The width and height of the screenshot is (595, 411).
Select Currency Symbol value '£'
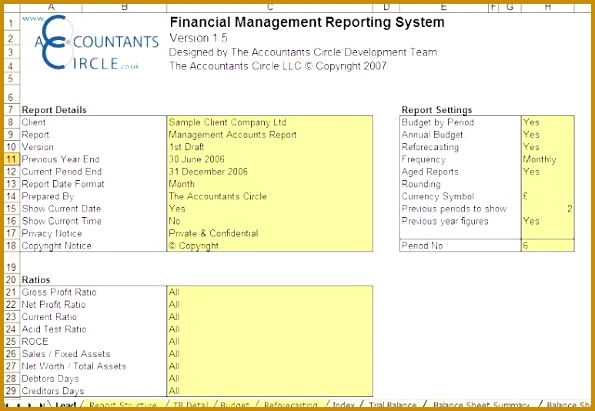tap(548, 196)
